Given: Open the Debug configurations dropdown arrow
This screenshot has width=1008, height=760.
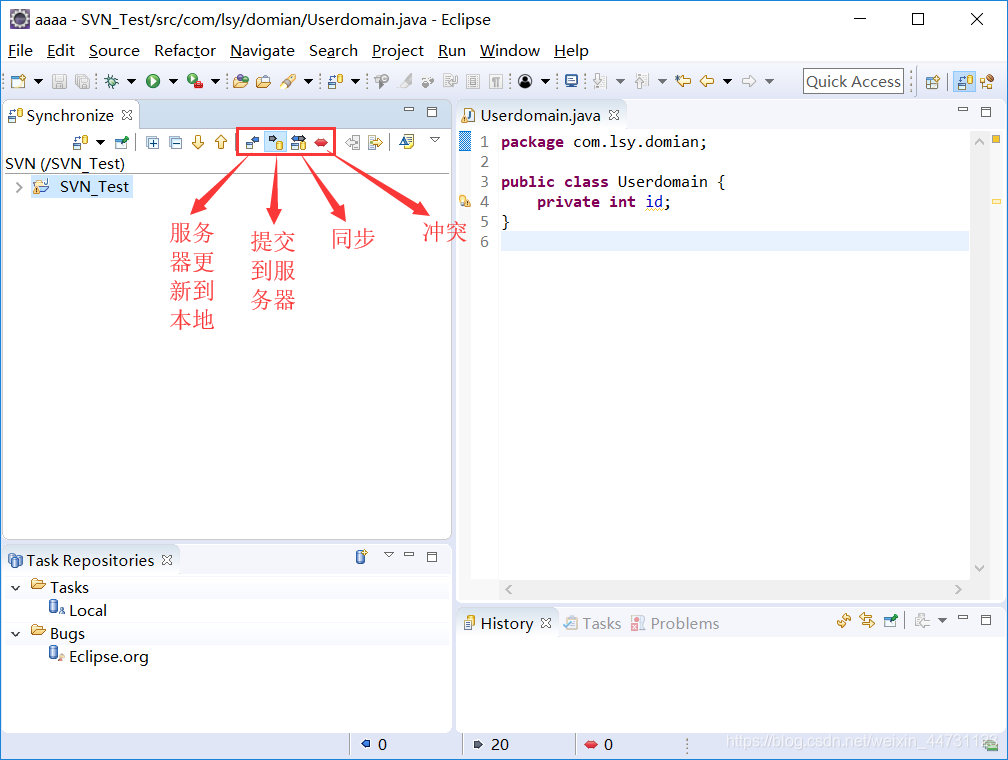Looking at the screenshot, I should click(x=131, y=81).
